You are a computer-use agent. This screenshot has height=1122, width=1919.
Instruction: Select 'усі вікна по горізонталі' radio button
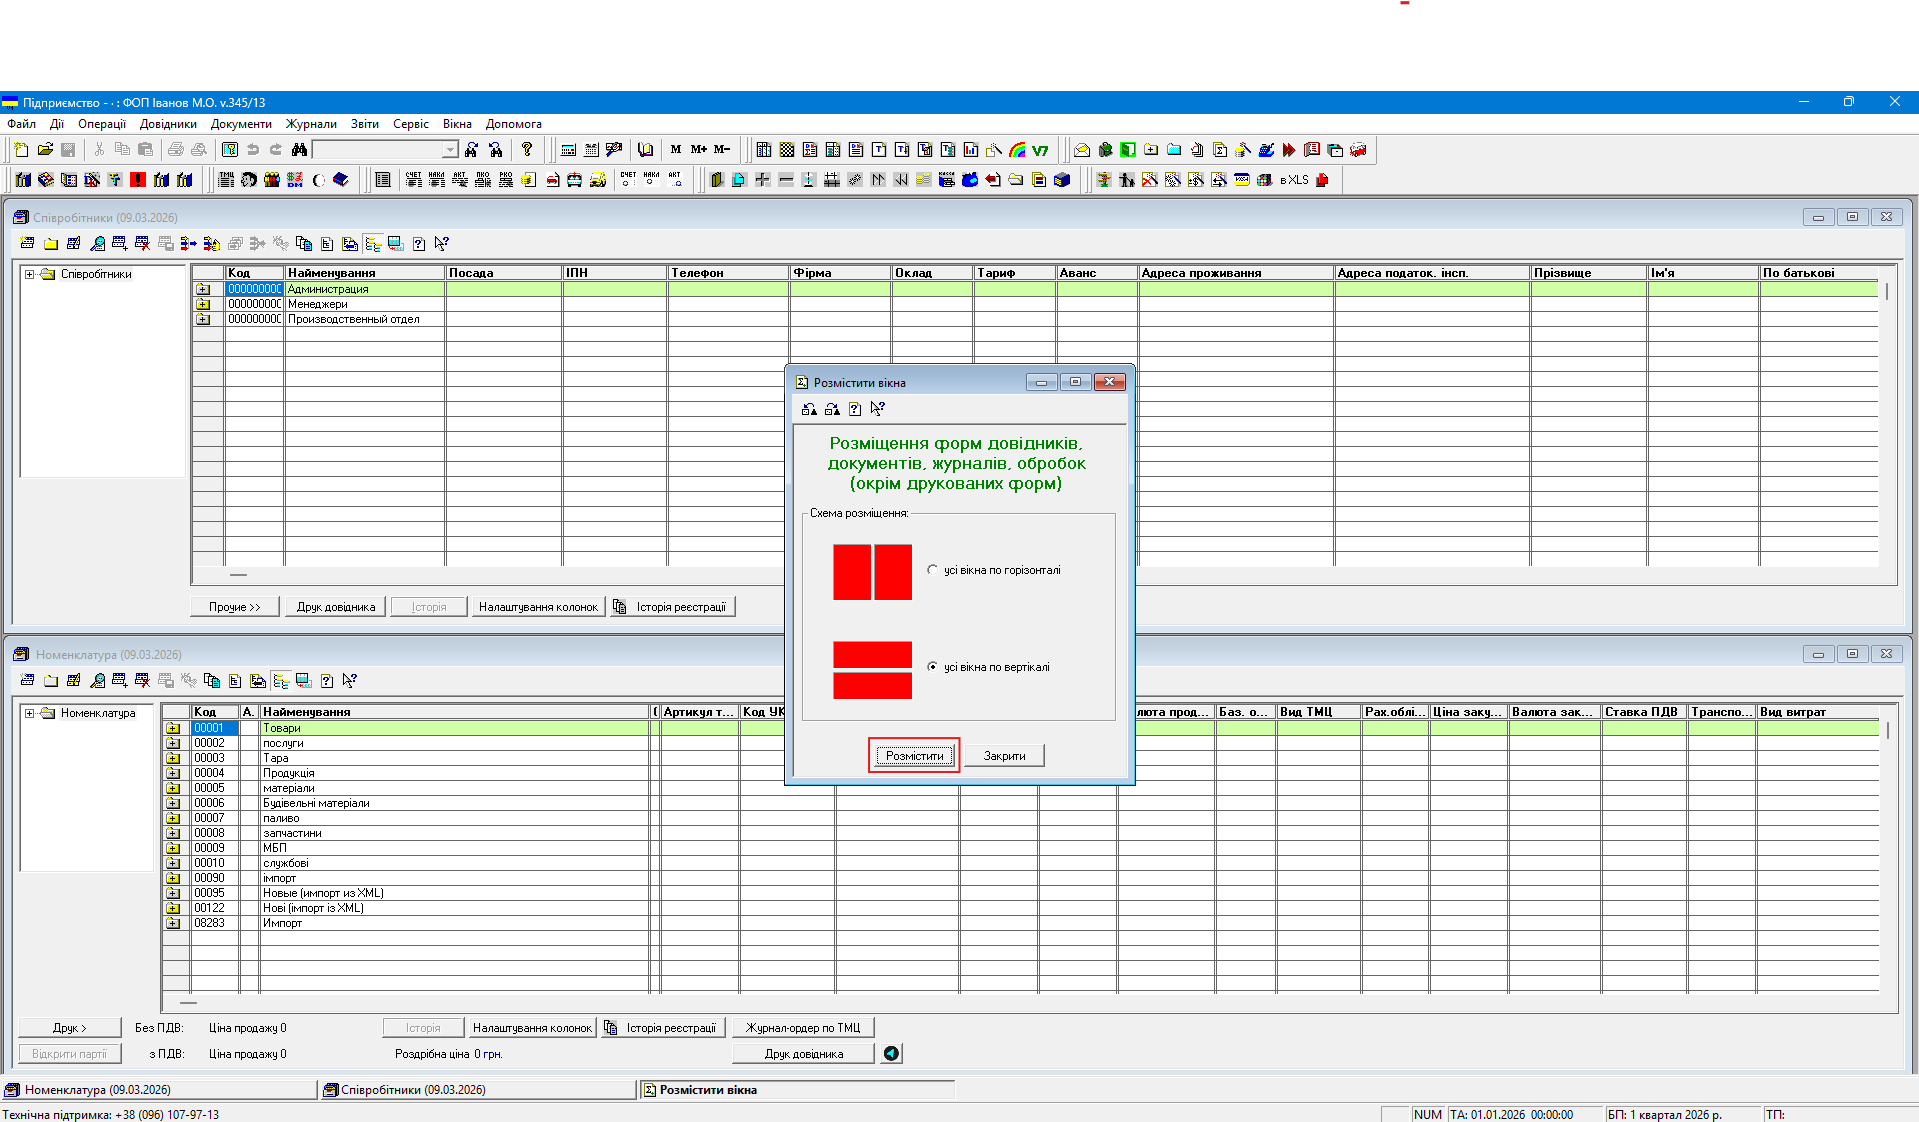(x=933, y=570)
